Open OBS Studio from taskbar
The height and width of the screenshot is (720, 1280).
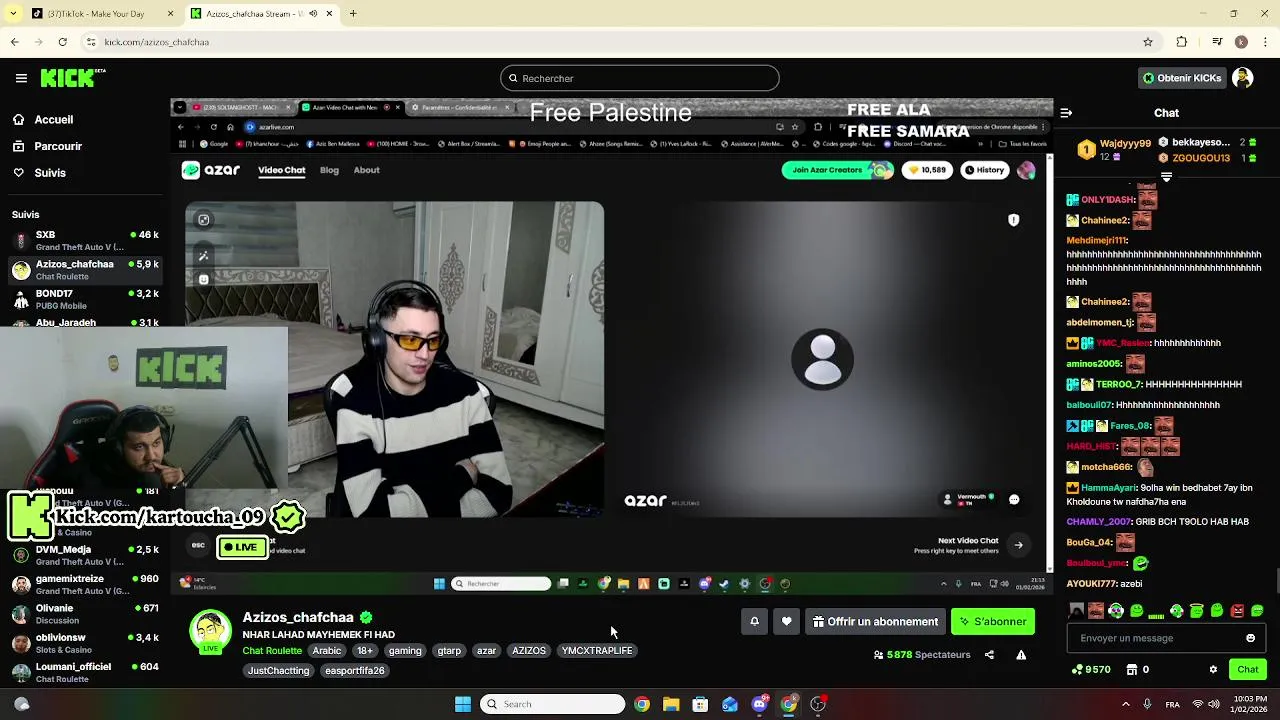(x=818, y=704)
